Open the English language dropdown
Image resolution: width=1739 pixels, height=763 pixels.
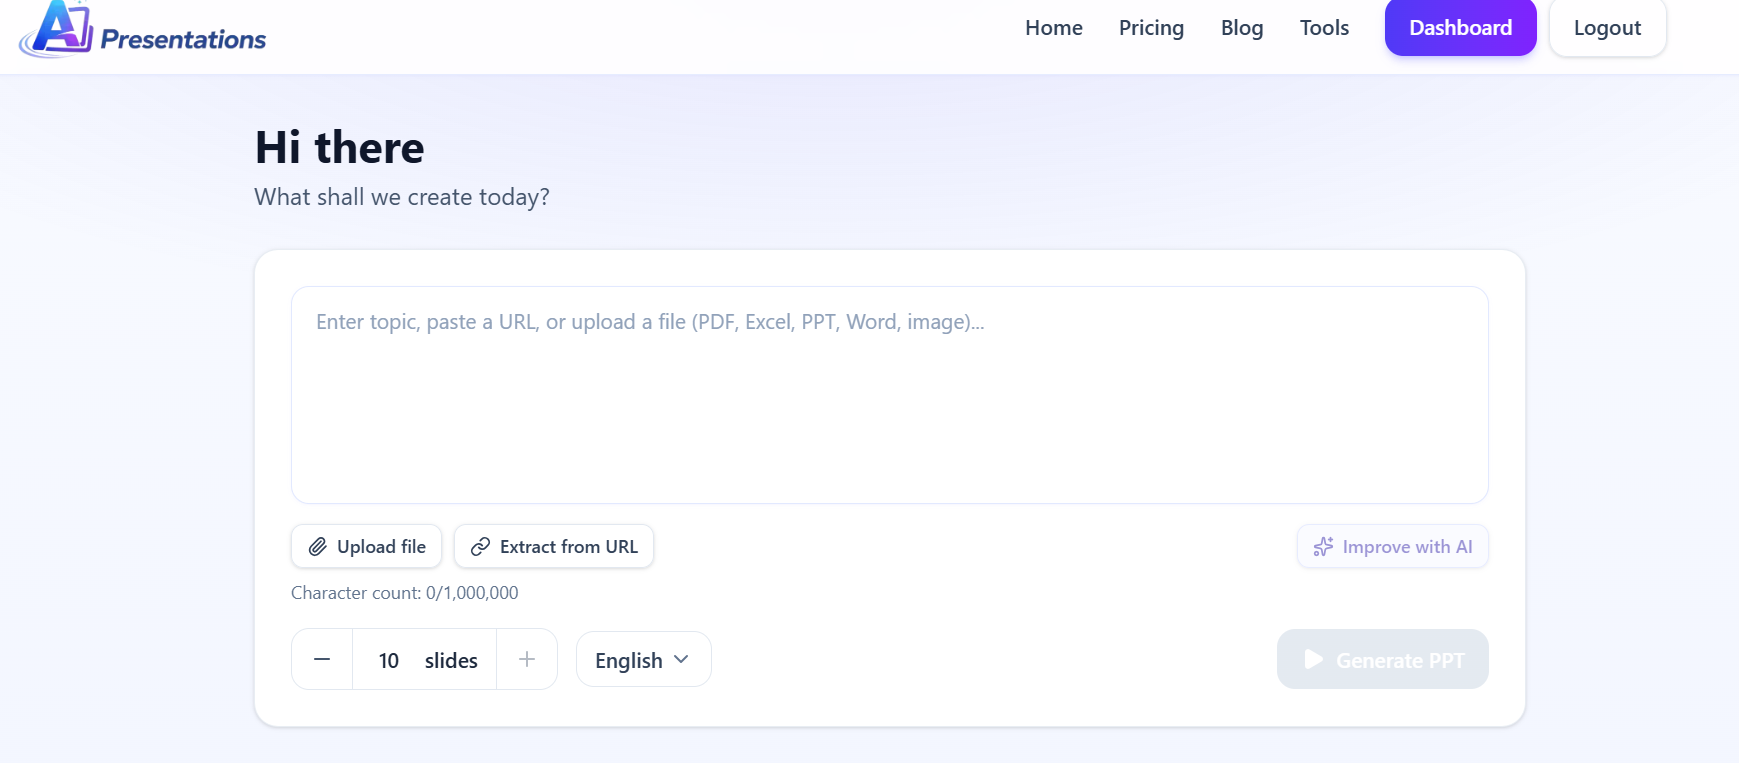(x=643, y=659)
